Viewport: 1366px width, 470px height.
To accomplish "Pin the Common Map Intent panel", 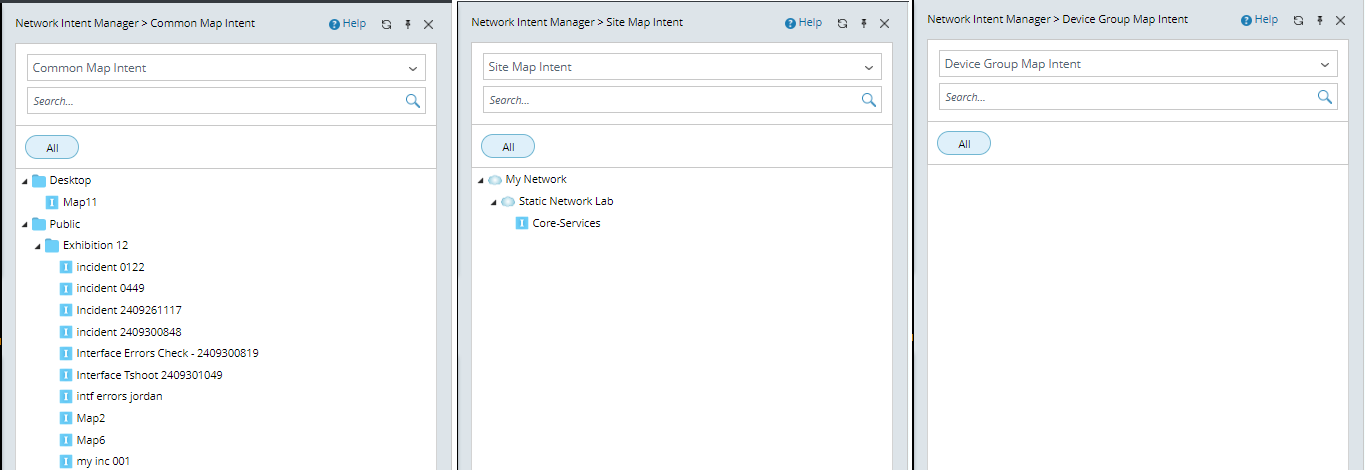I will point(408,24).
